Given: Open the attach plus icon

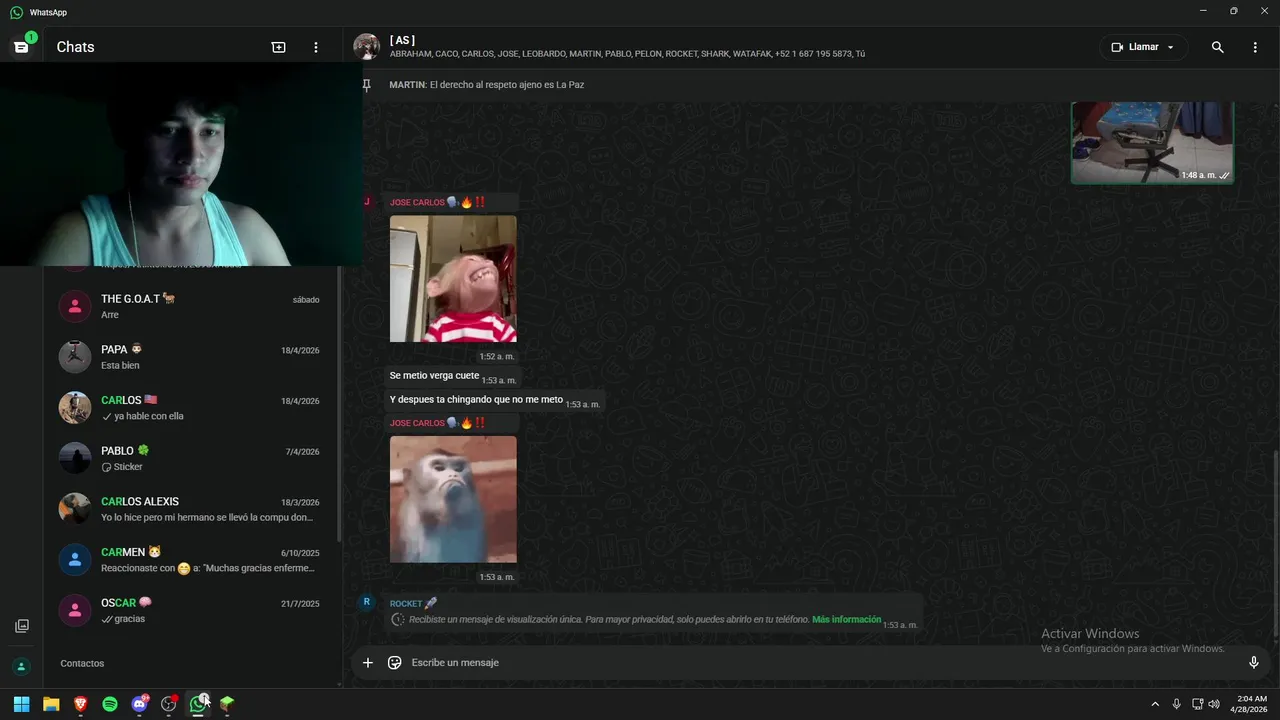Looking at the screenshot, I should pyautogui.click(x=367, y=662).
